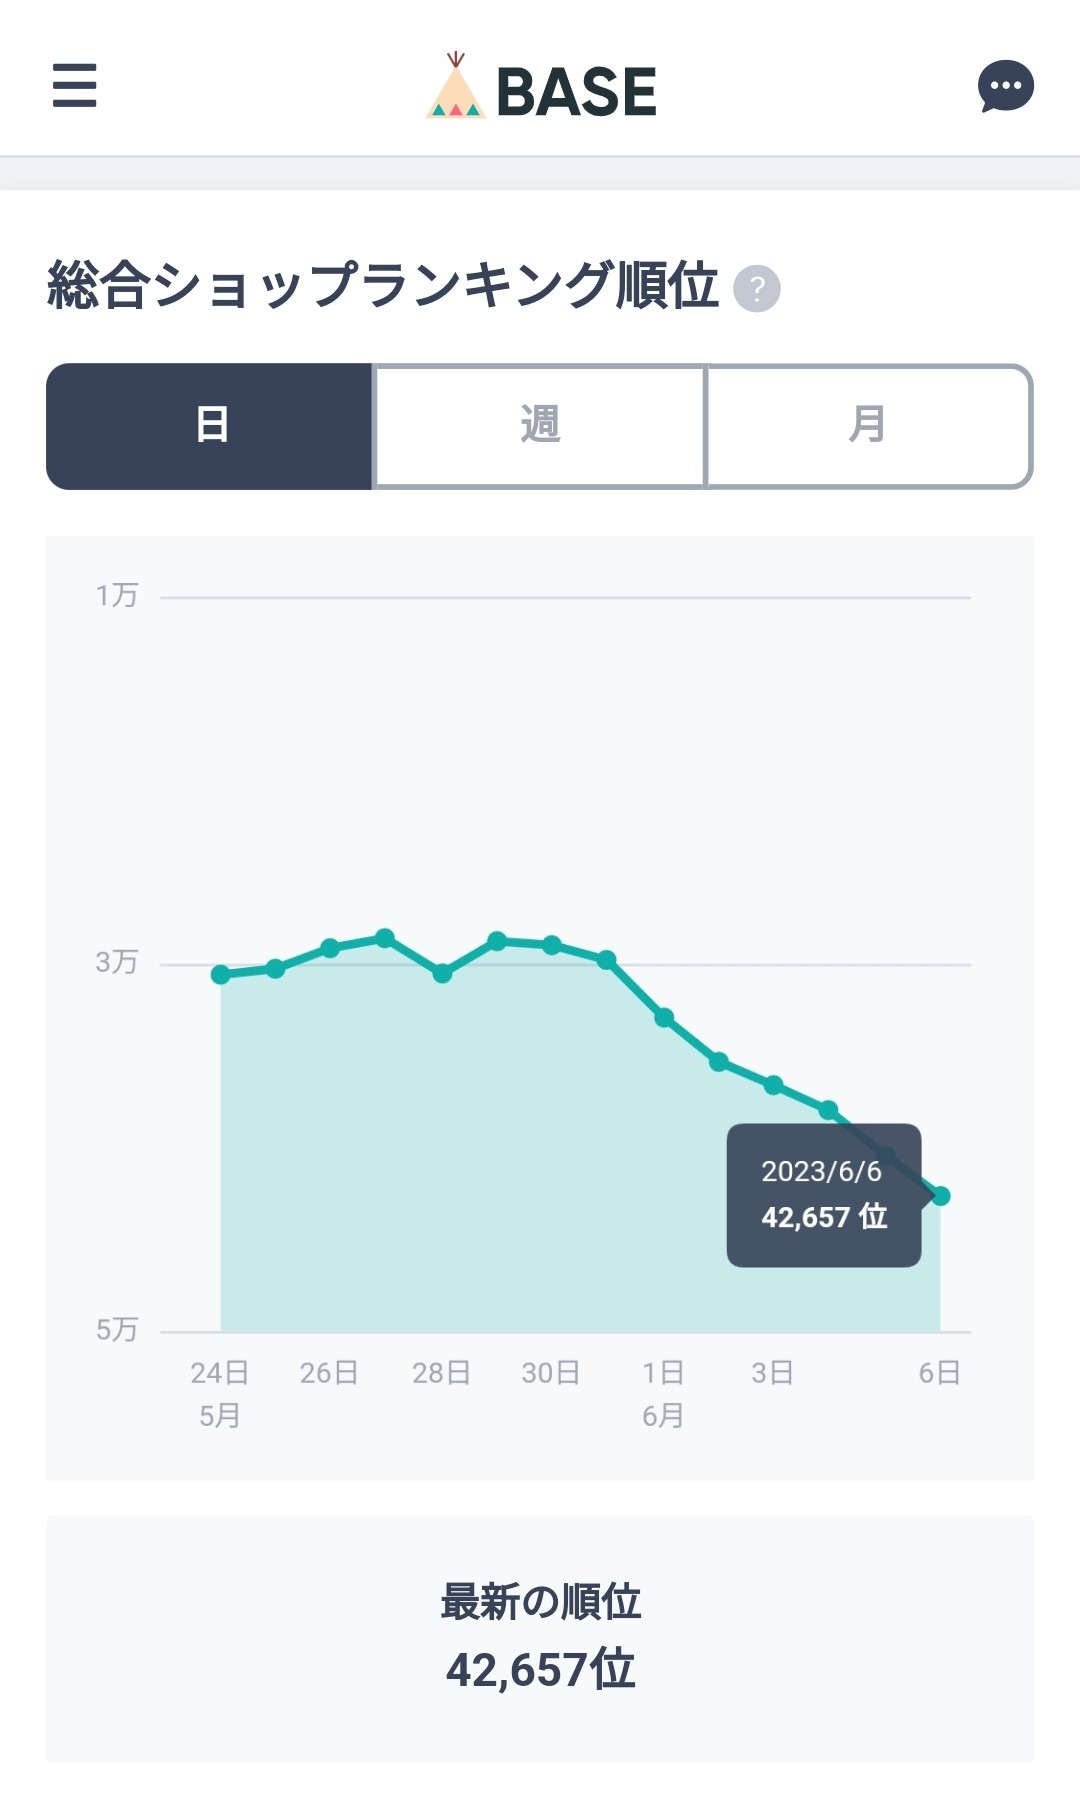Screen dimensions: 1080x1818
Task: Select the chart data point for June 2
Action: pyautogui.click(x=719, y=1062)
